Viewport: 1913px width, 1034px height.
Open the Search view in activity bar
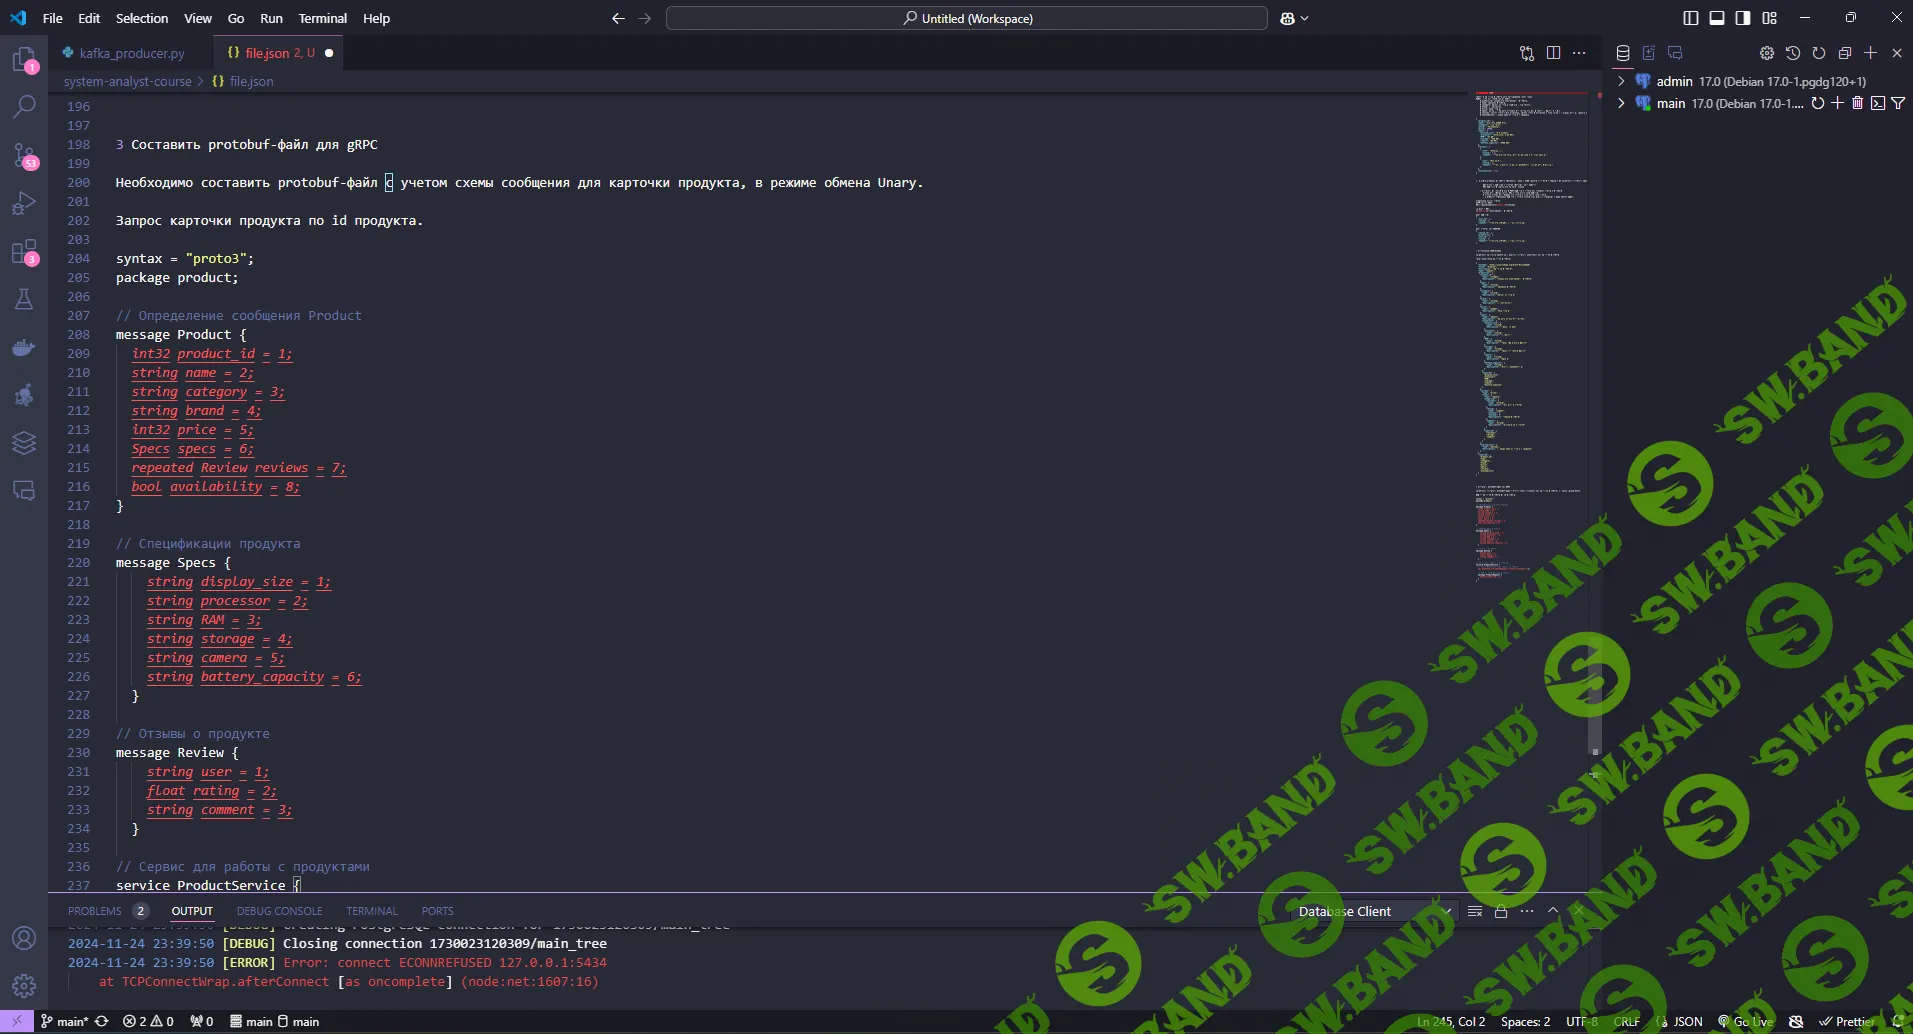(x=24, y=107)
